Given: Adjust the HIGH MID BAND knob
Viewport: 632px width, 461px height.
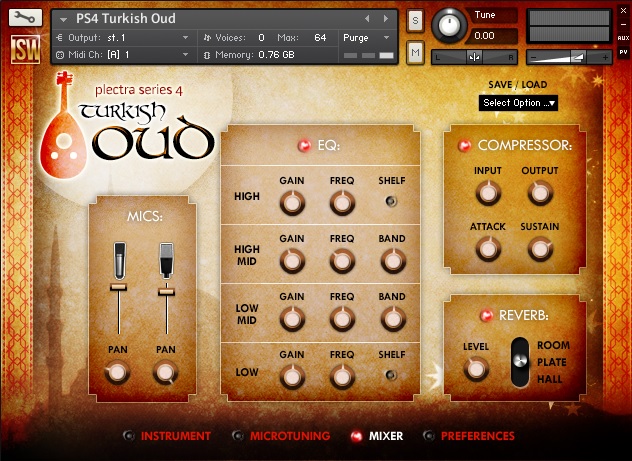Looking at the screenshot, I should point(393,261).
